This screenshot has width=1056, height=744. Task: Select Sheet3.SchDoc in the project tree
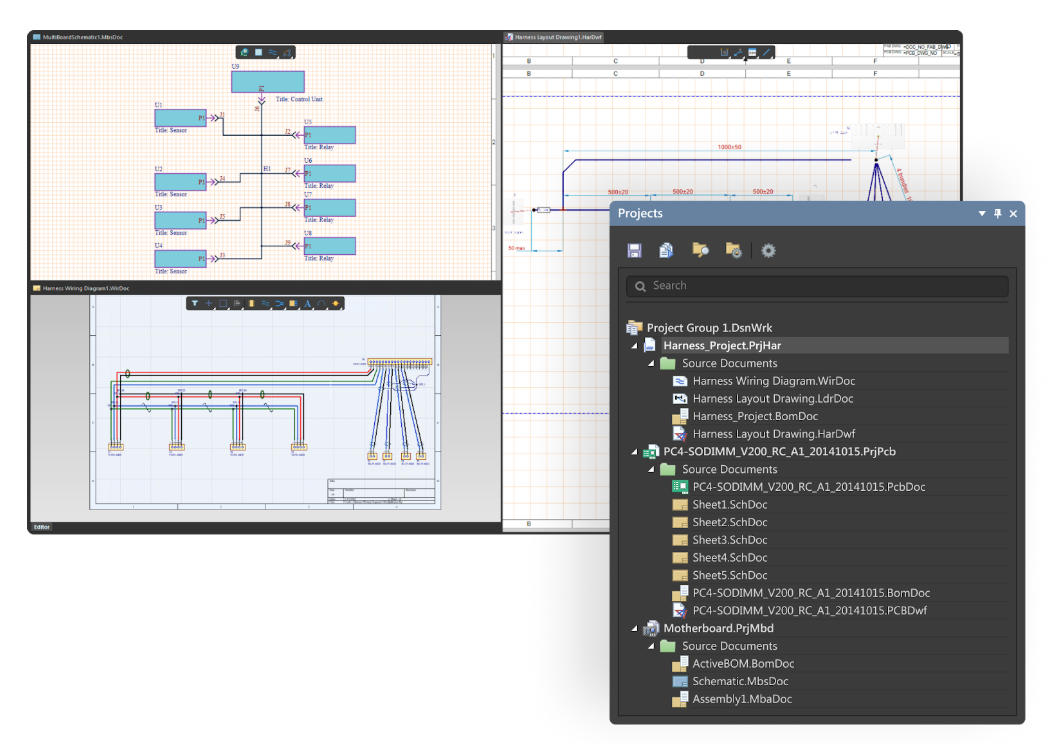tap(729, 540)
